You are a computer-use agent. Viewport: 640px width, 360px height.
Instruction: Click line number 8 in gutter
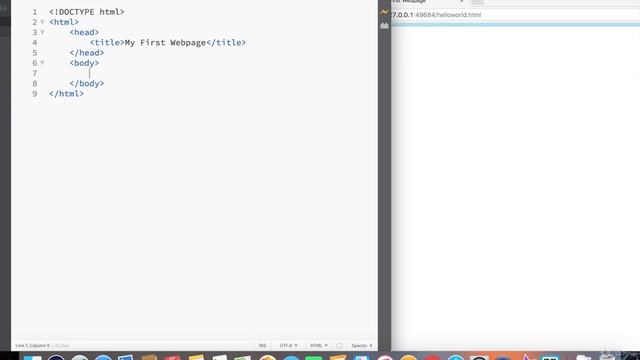point(35,83)
